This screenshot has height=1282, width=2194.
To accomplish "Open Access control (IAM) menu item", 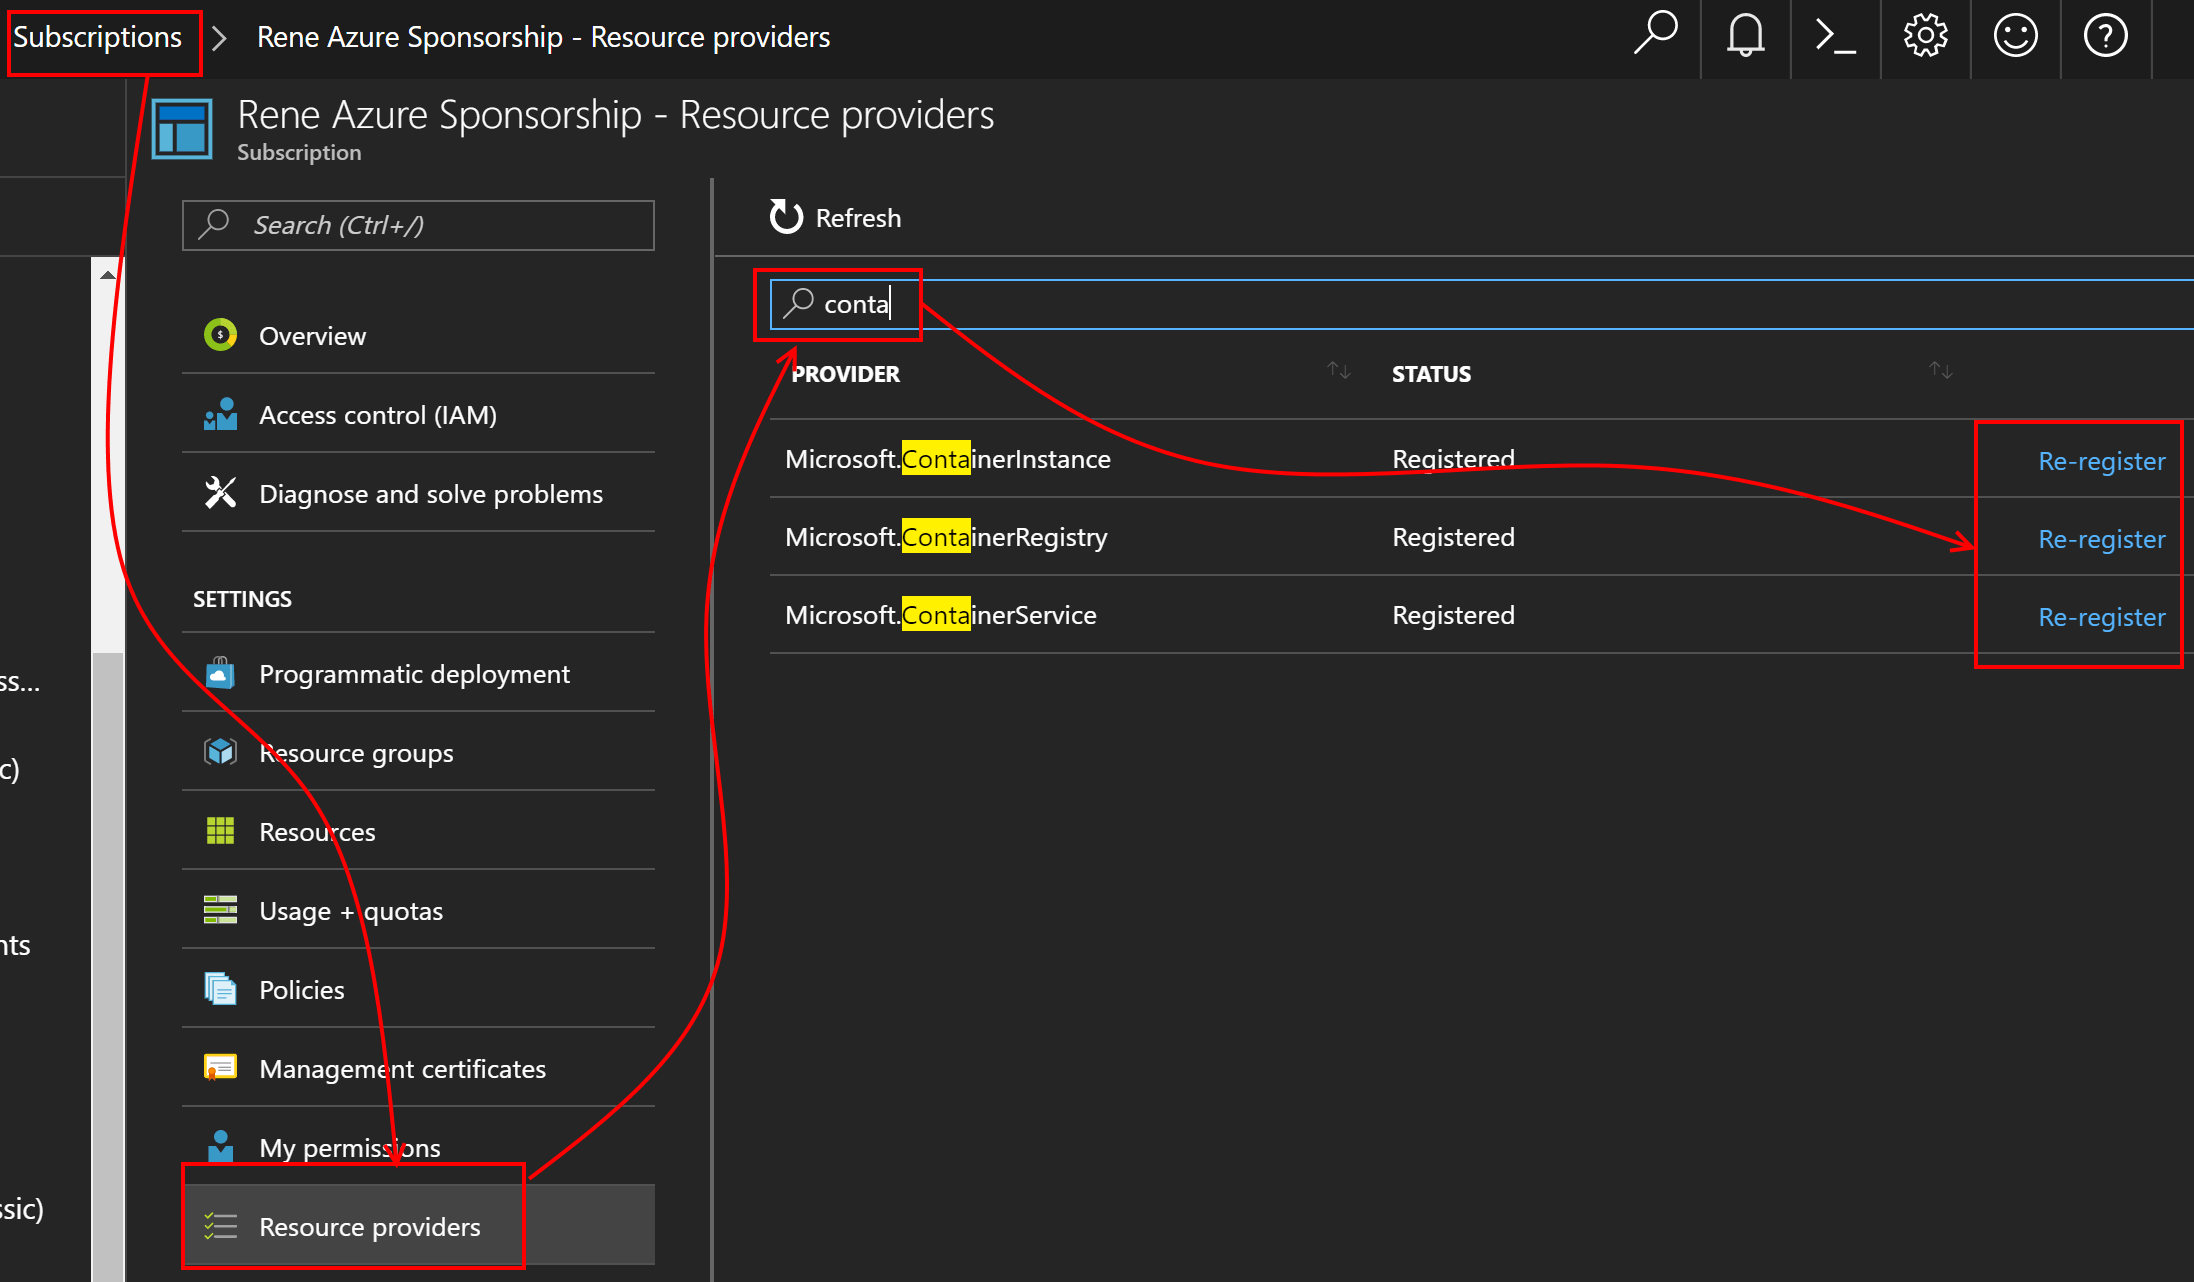I will point(377,415).
